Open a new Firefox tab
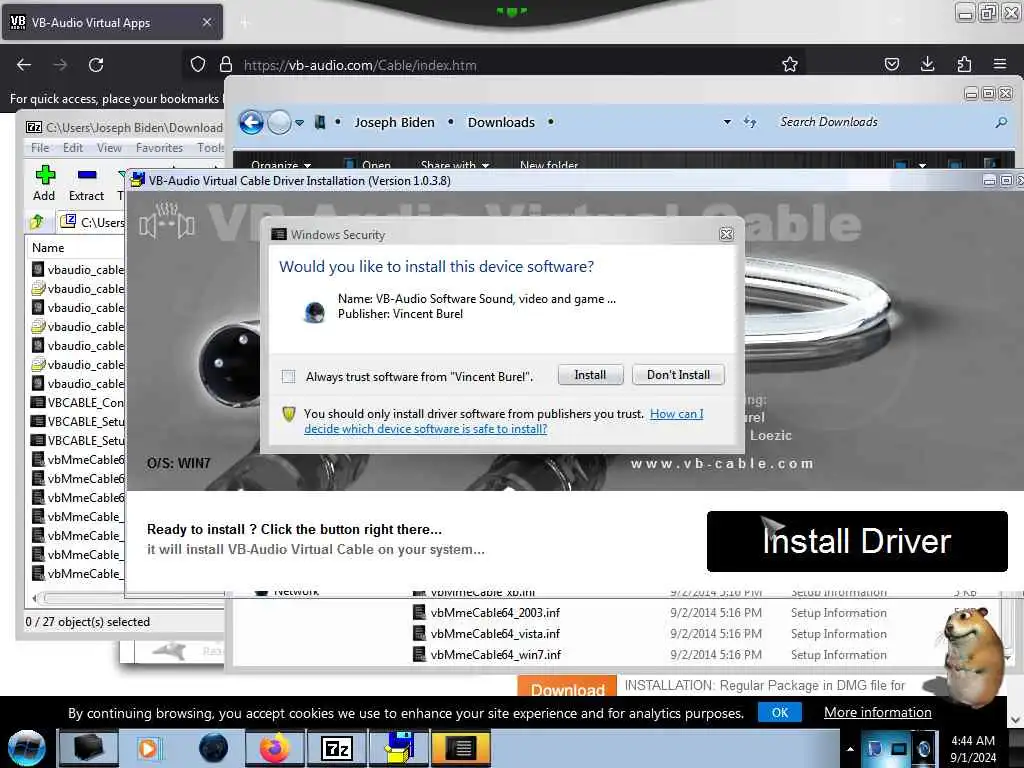Viewport: 1024px width, 768px height. (x=245, y=23)
